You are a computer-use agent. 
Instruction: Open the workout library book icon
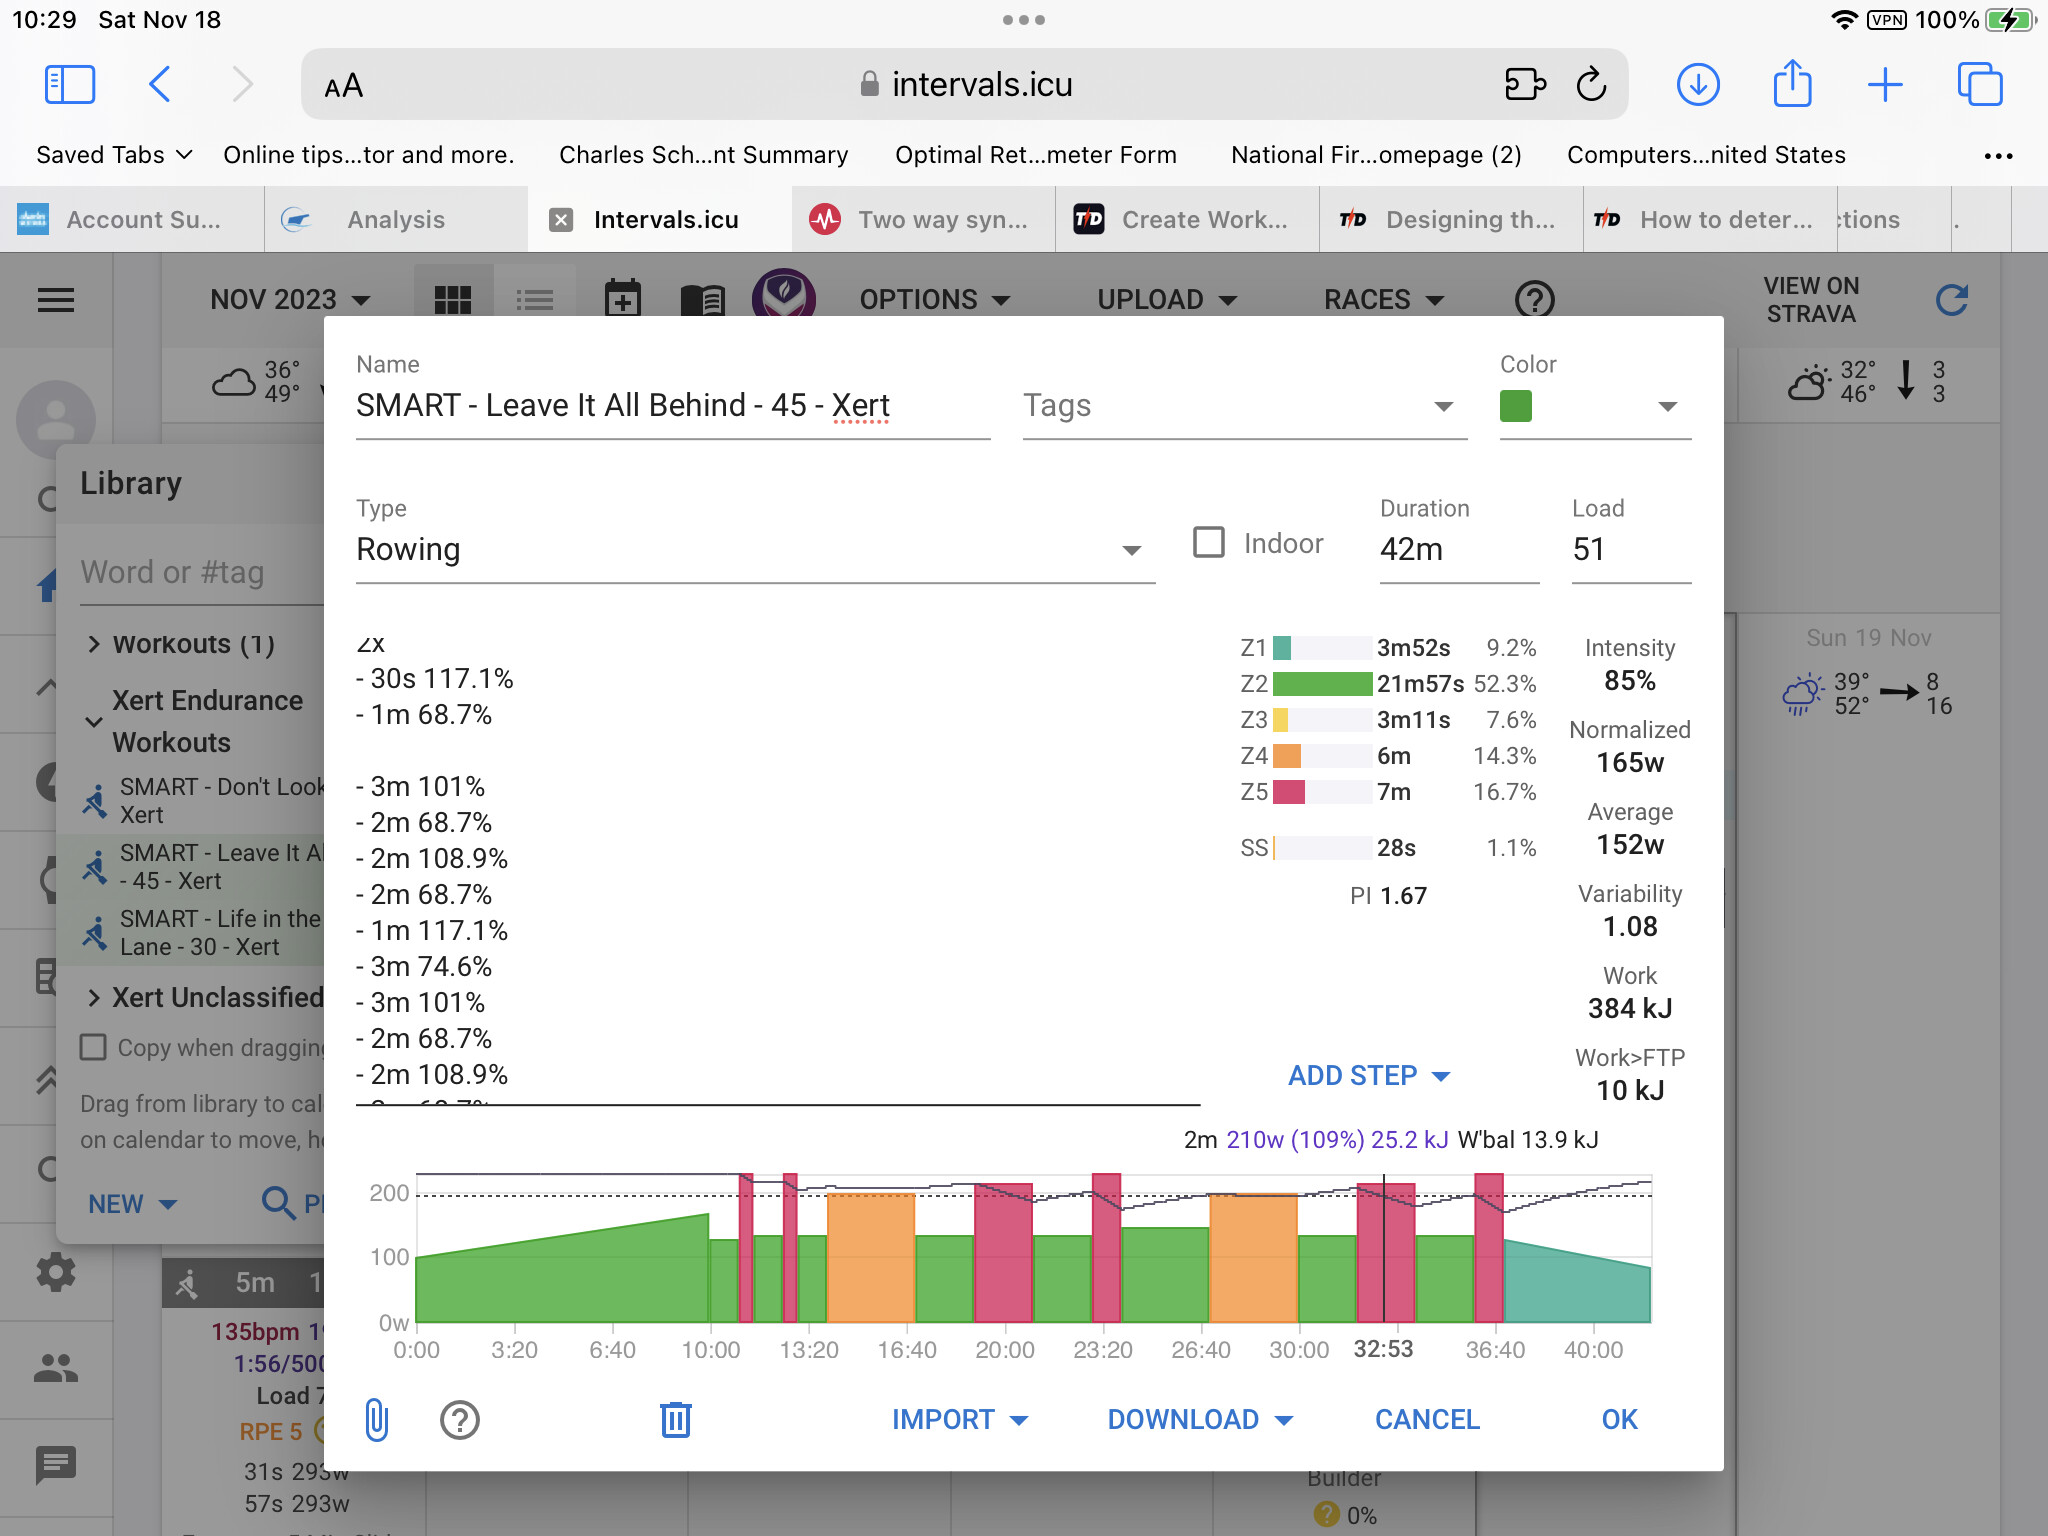coord(703,299)
